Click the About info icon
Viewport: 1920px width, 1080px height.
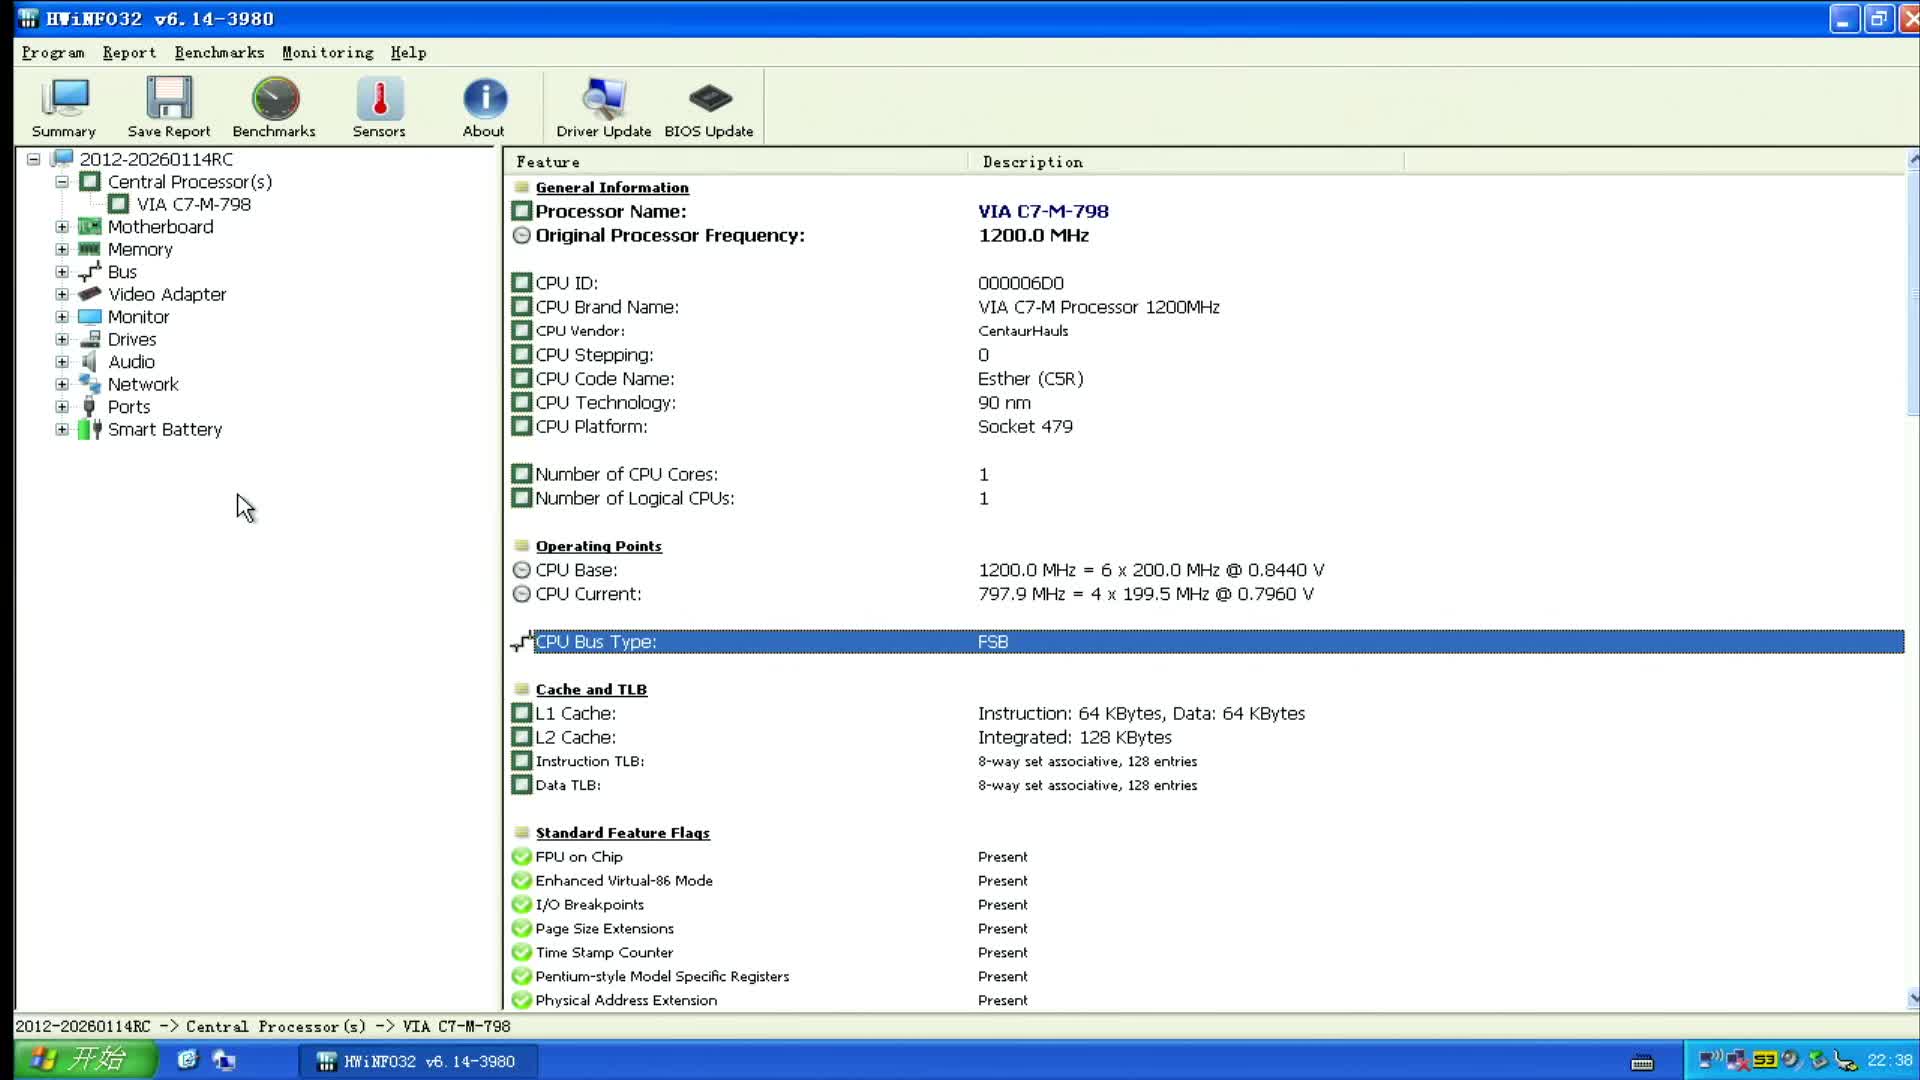click(484, 99)
